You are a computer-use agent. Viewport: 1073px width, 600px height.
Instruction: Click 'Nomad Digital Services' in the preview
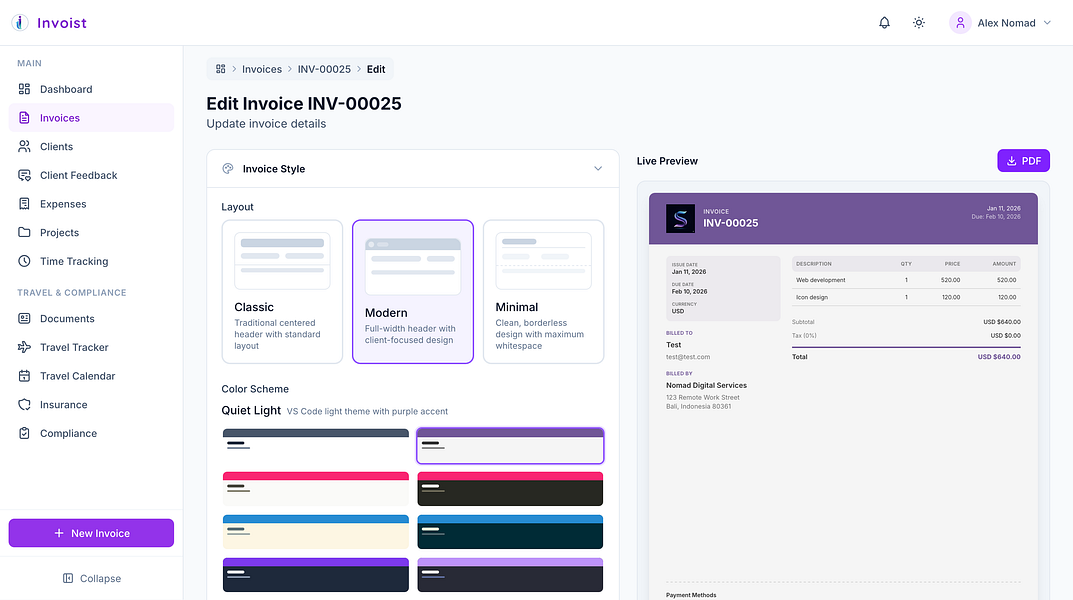706,385
